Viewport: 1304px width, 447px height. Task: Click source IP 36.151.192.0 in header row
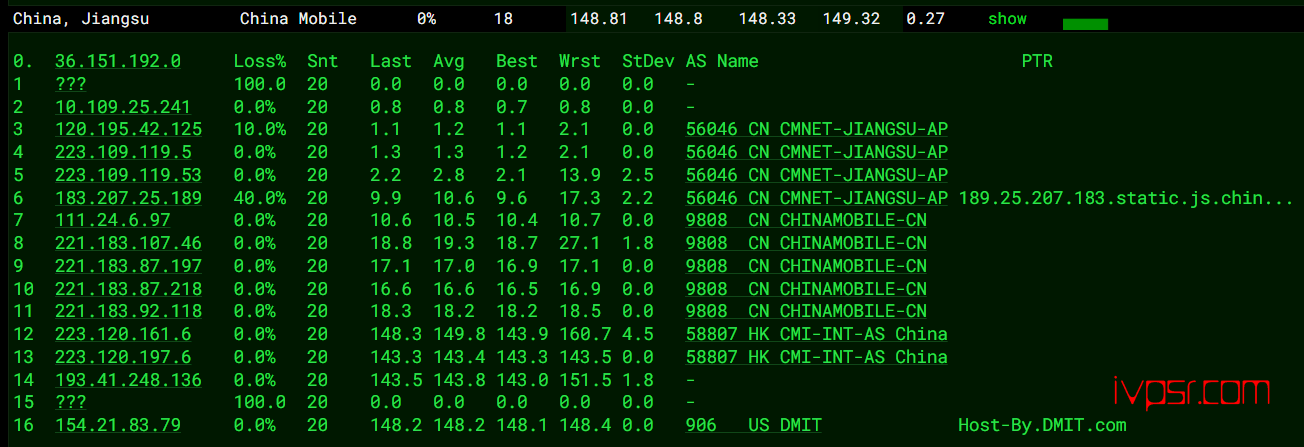click(118, 62)
